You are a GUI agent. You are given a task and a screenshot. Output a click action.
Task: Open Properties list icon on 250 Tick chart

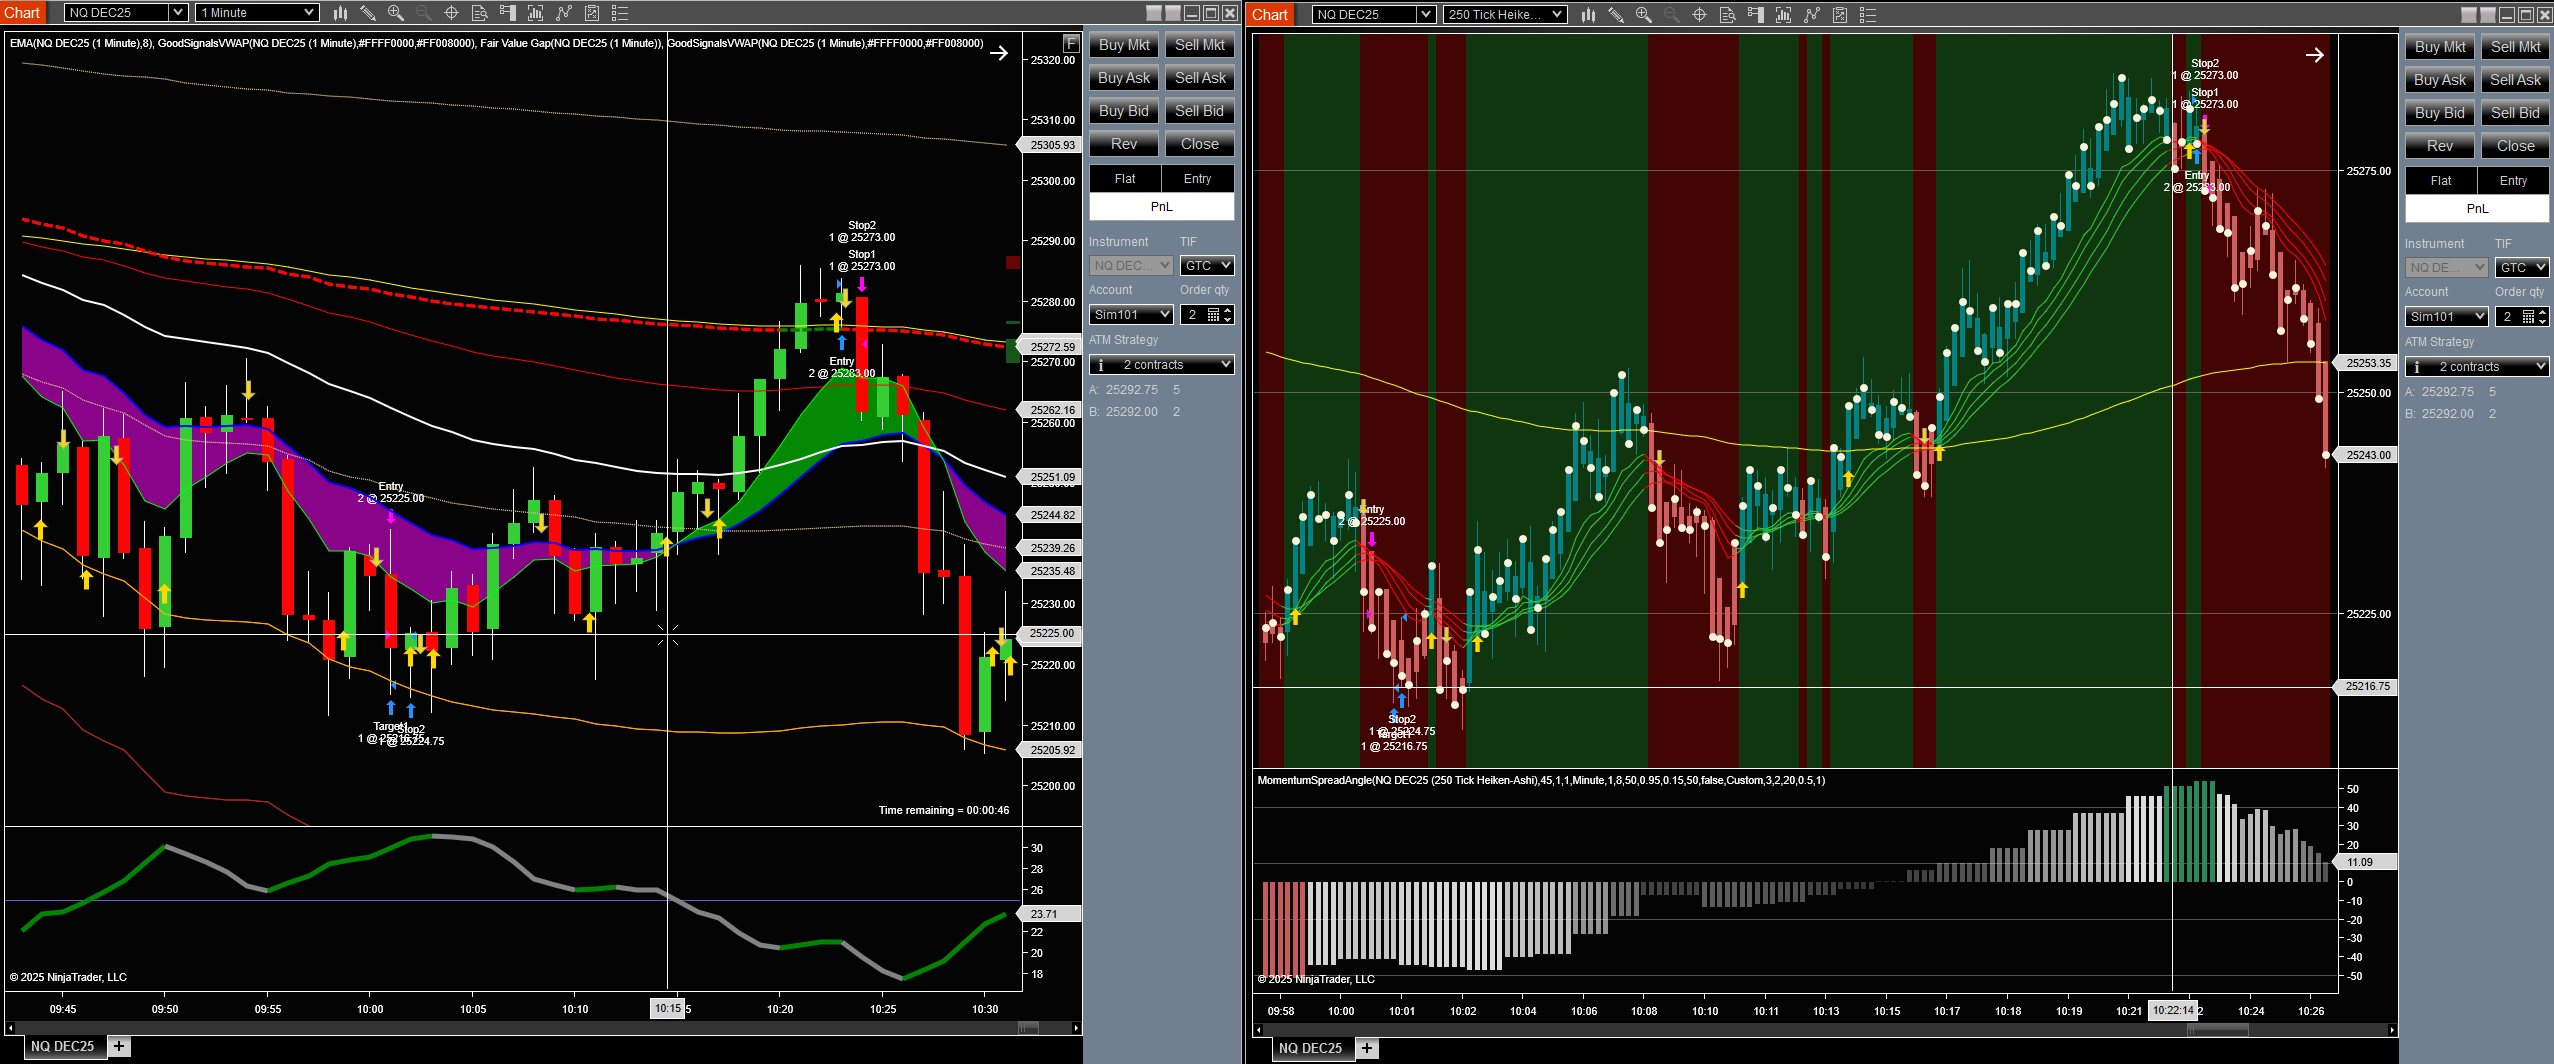coord(1868,15)
